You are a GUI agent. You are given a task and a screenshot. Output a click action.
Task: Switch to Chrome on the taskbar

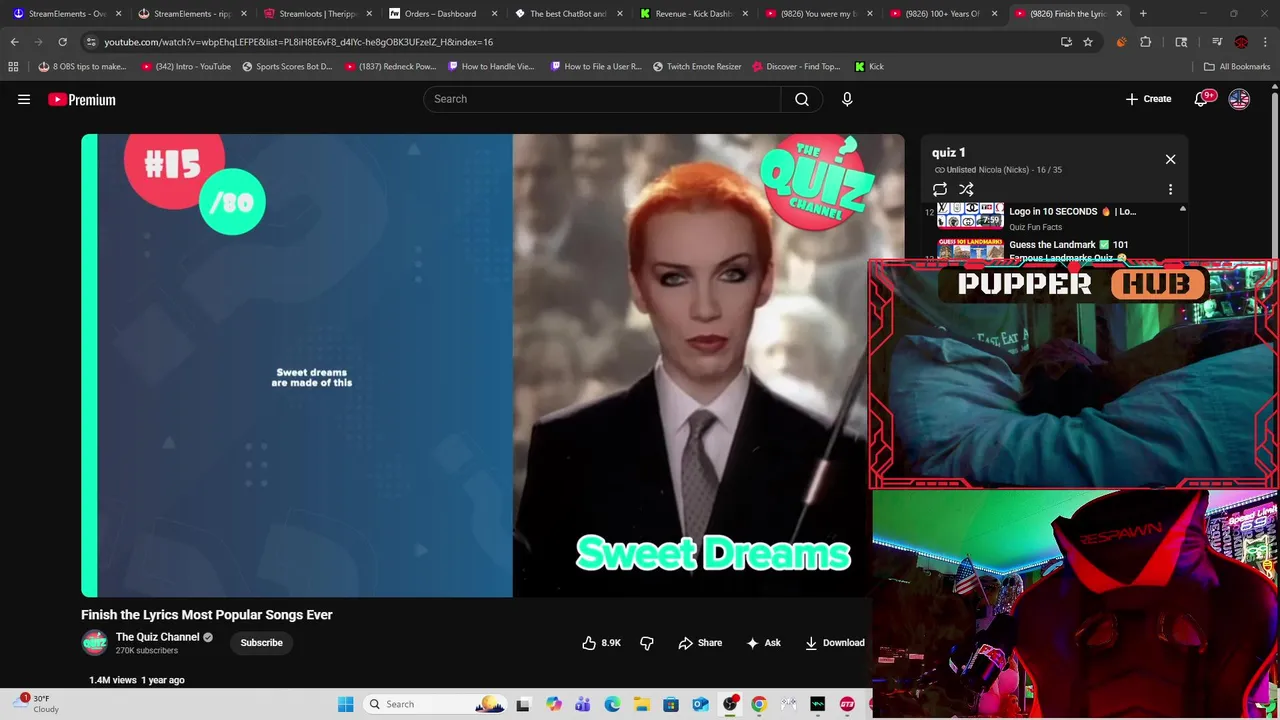click(759, 704)
